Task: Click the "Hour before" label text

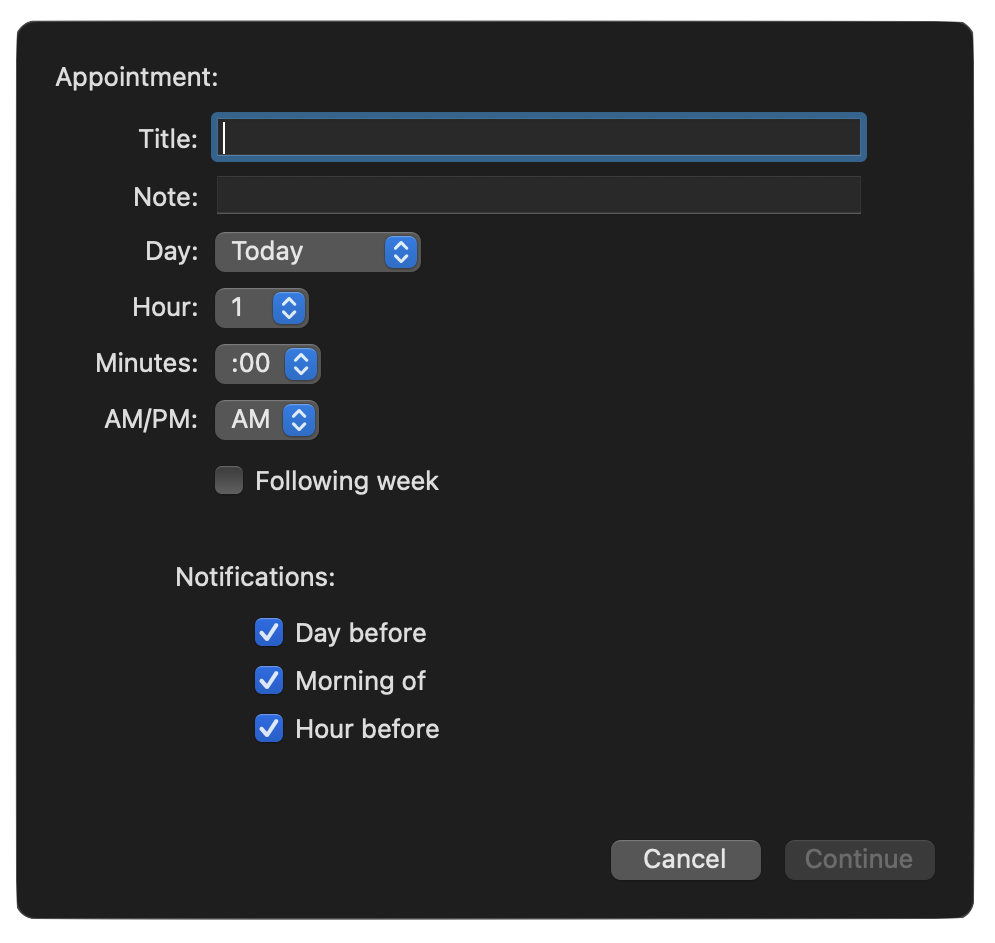Action: [x=367, y=729]
